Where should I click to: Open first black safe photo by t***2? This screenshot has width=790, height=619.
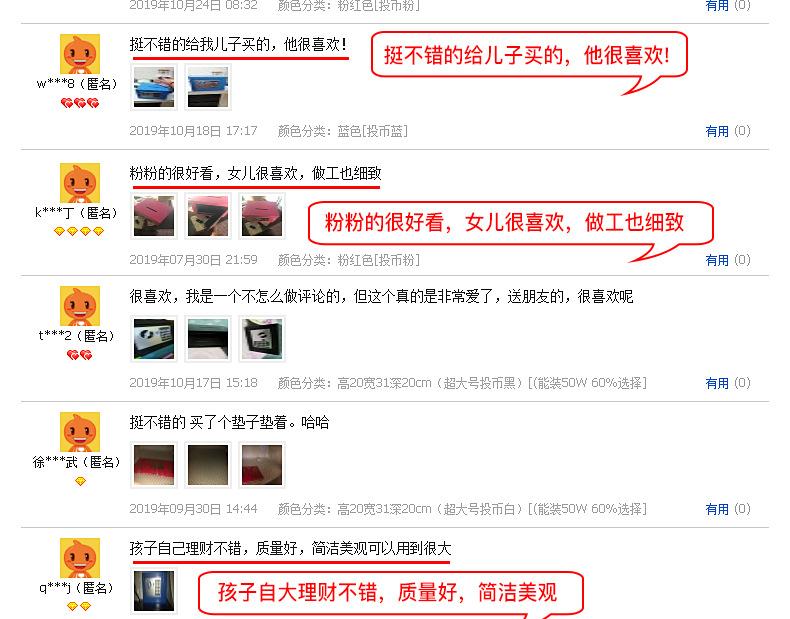[154, 339]
